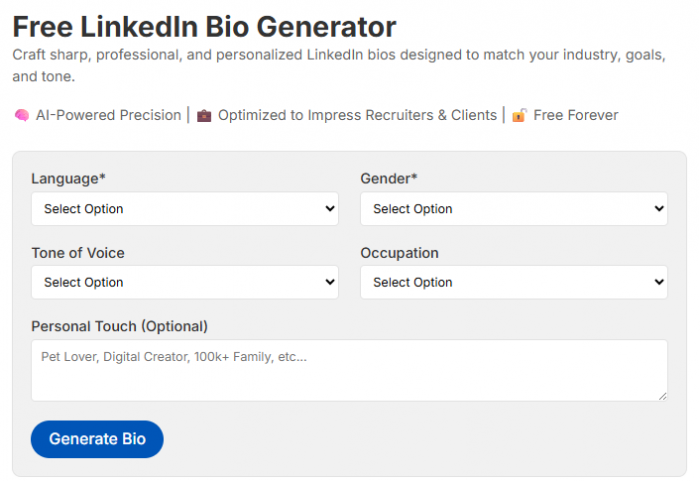
Task: Click the Personal Touch (Optional) label
Action: [x=120, y=326]
